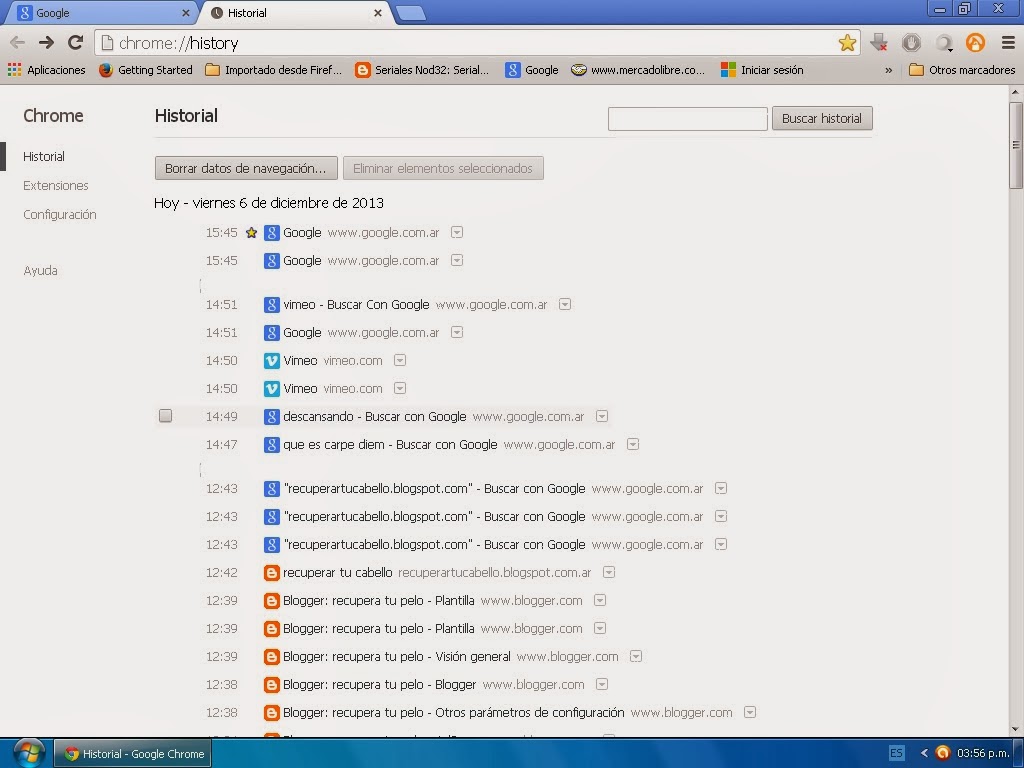
Task: Select Historial in the left sidebar
Action: pos(44,157)
